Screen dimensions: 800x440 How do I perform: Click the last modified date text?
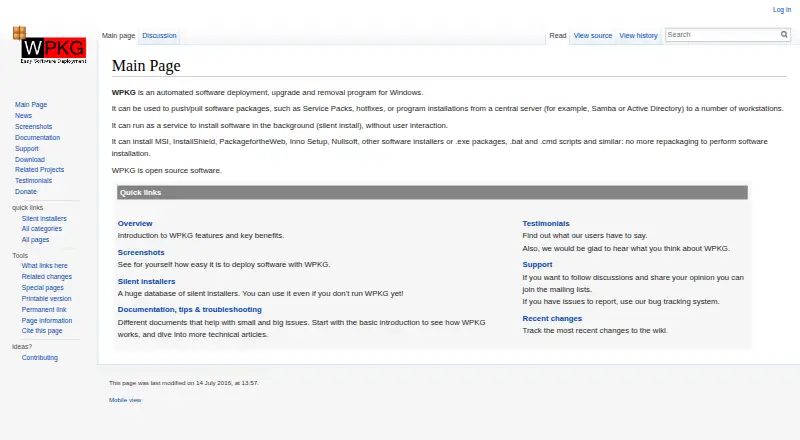click(184, 383)
